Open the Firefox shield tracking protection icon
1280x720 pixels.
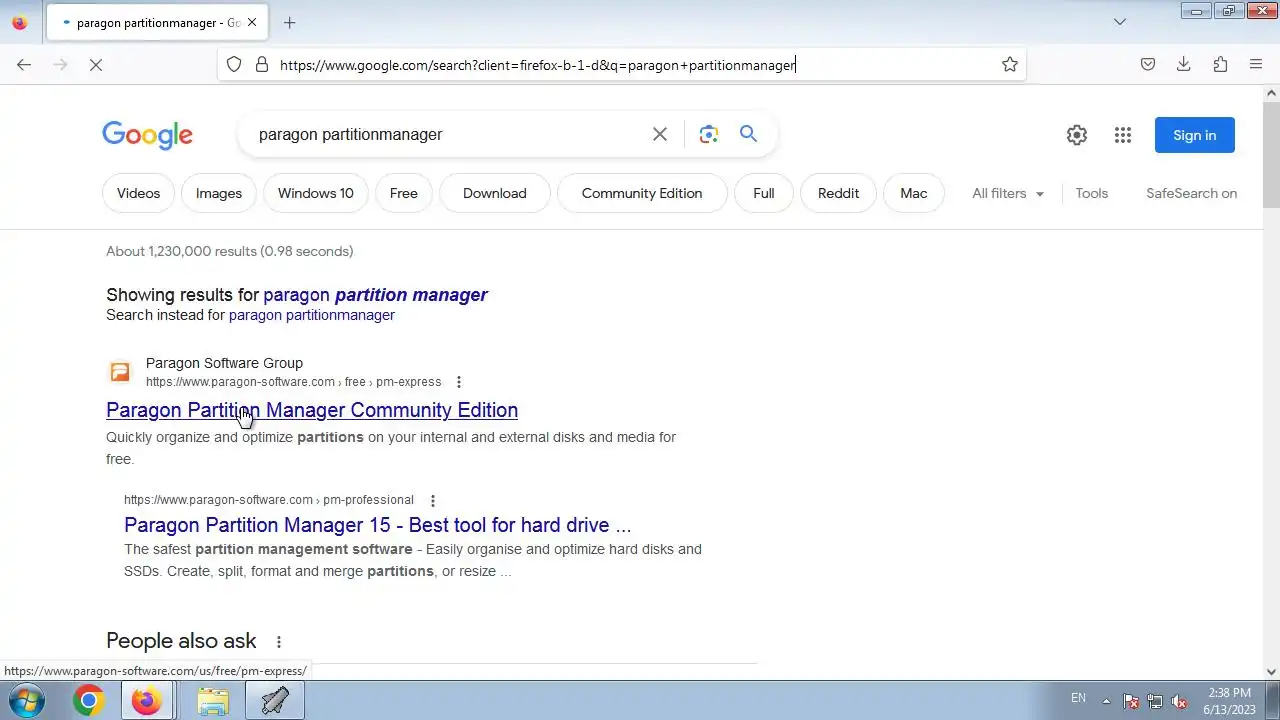pyautogui.click(x=234, y=64)
